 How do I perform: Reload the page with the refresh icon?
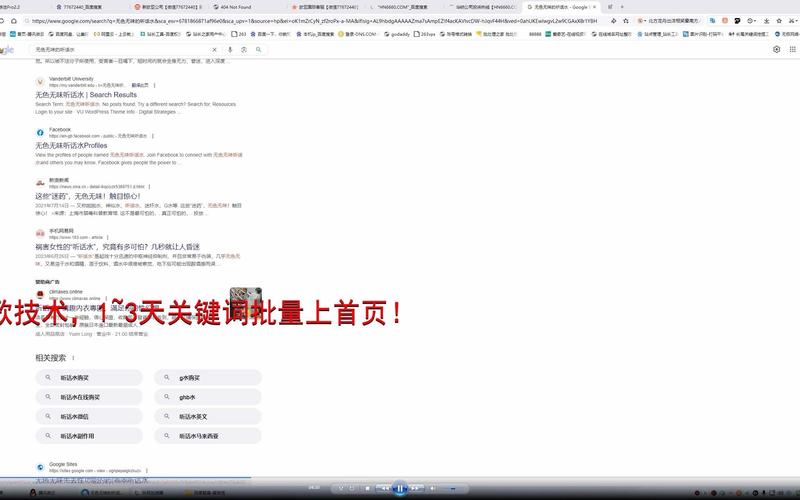tap(2, 21)
